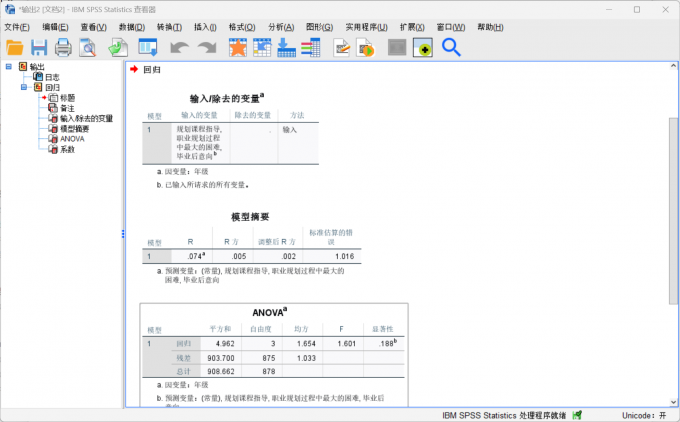
Task: Select 备注 item in the outline tree
Action: click(x=67, y=108)
